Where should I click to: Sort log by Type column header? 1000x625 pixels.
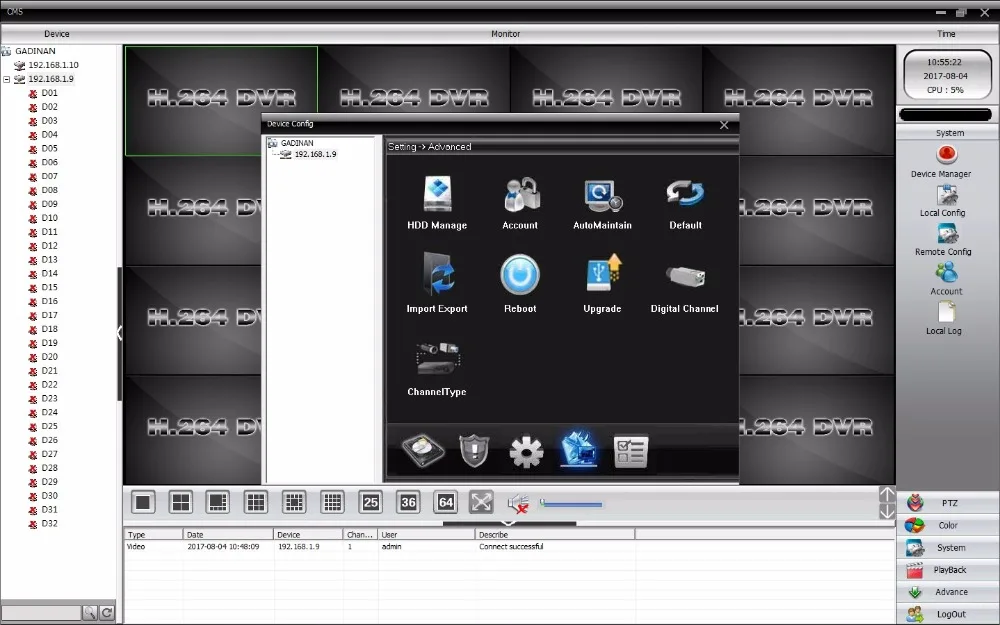[x=154, y=534]
